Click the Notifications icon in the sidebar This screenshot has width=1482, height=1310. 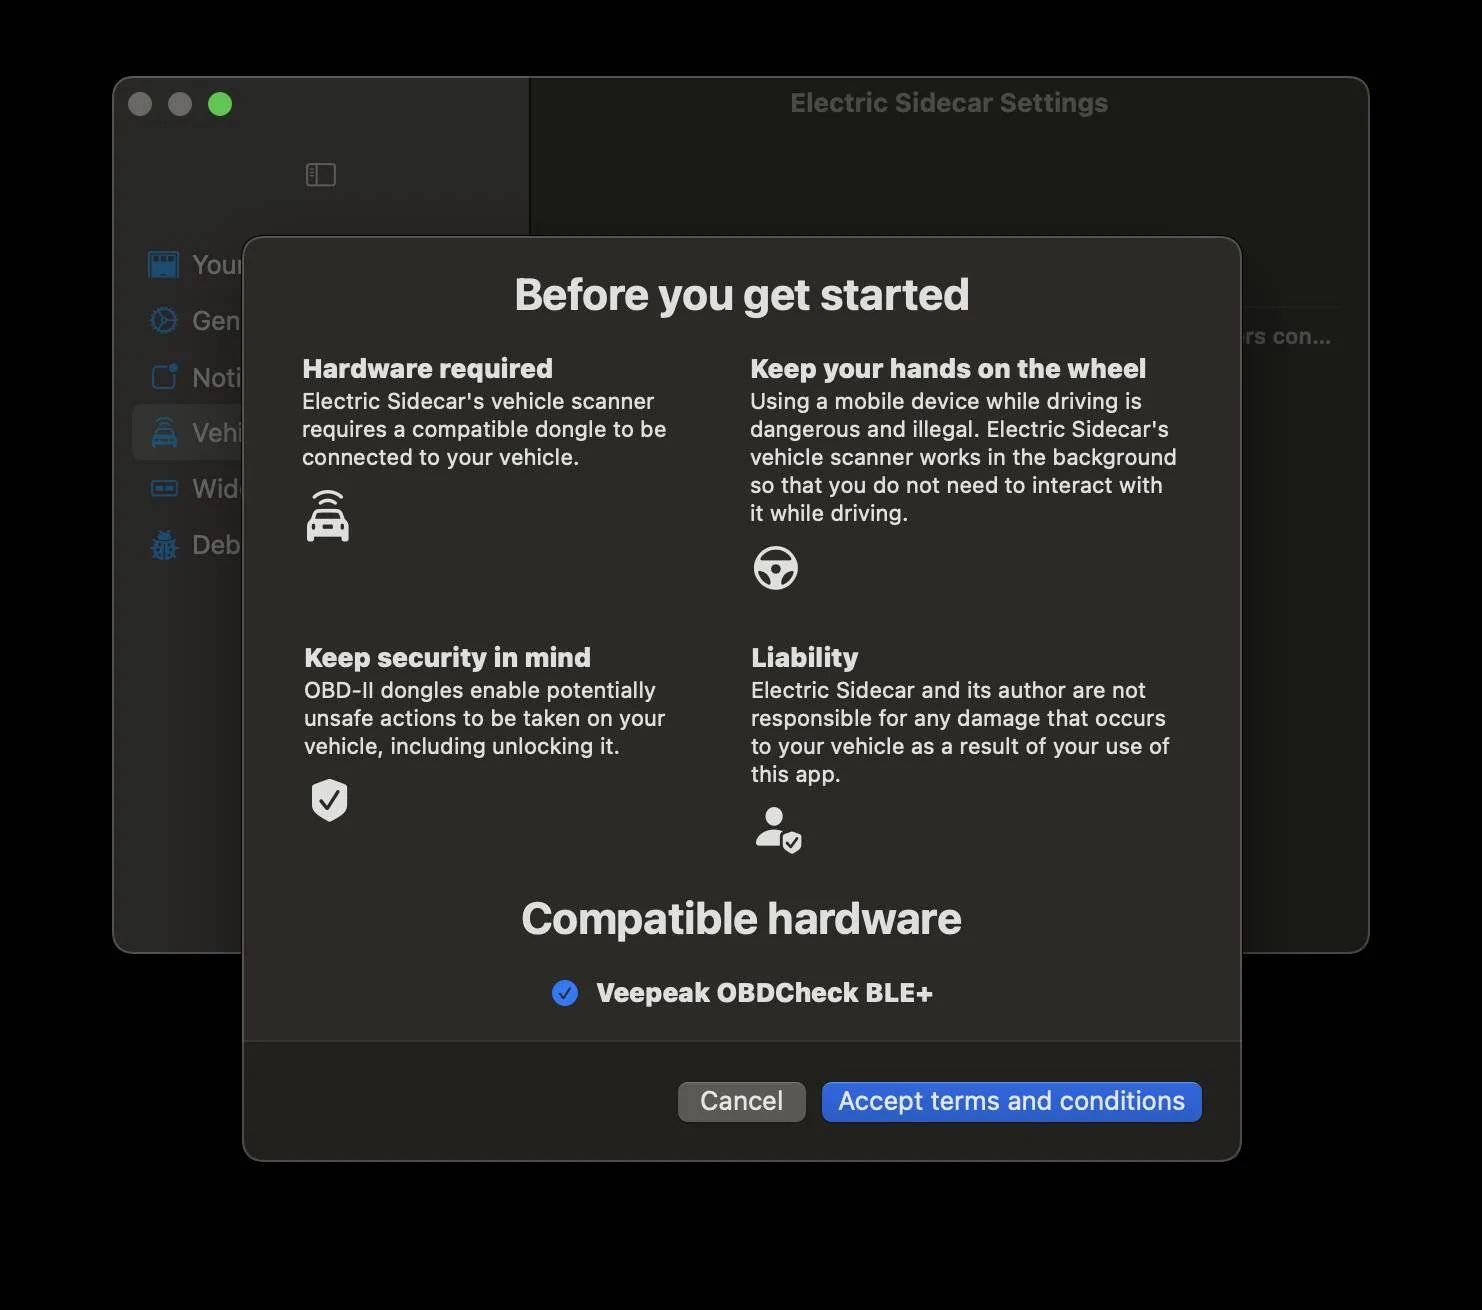pos(164,377)
